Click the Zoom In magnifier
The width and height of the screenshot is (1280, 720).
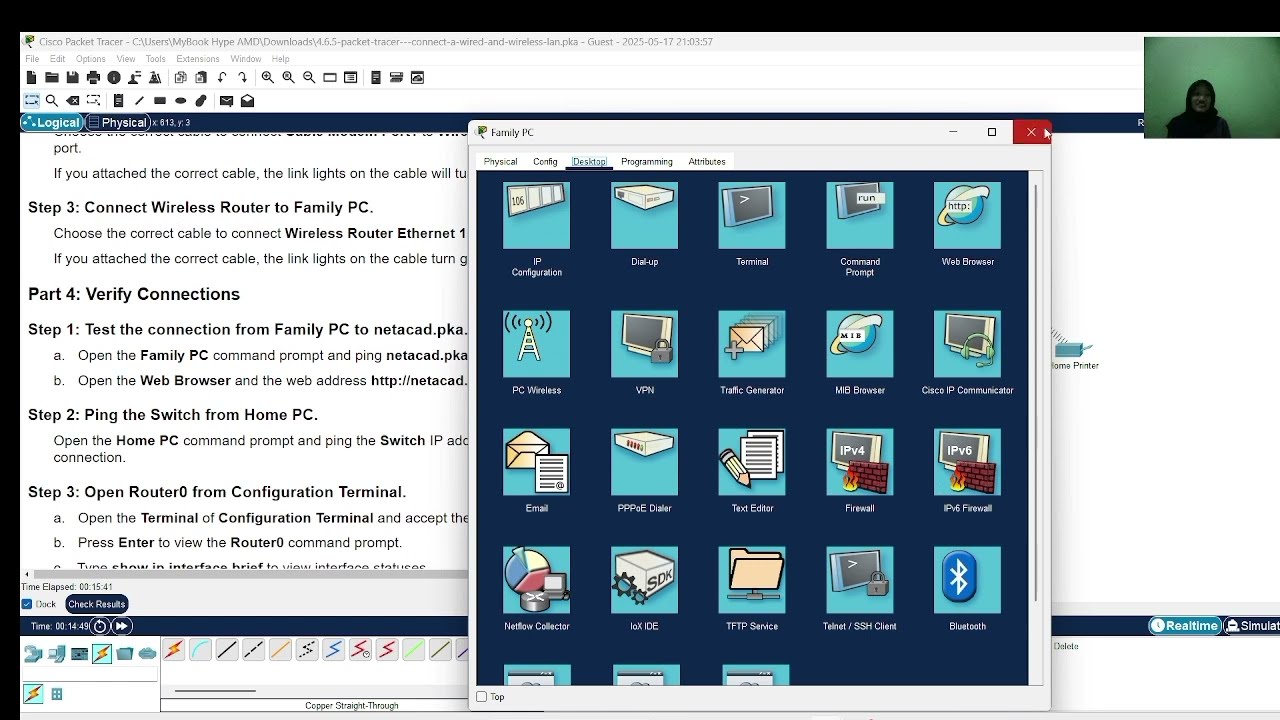coord(268,77)
